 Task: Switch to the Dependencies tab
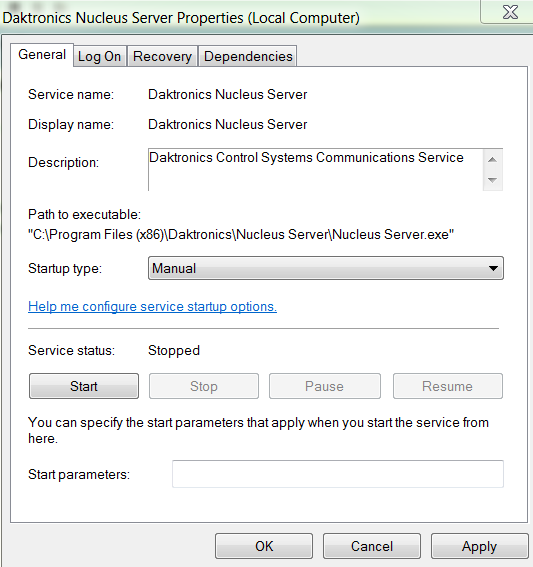(x=248, y=56)
